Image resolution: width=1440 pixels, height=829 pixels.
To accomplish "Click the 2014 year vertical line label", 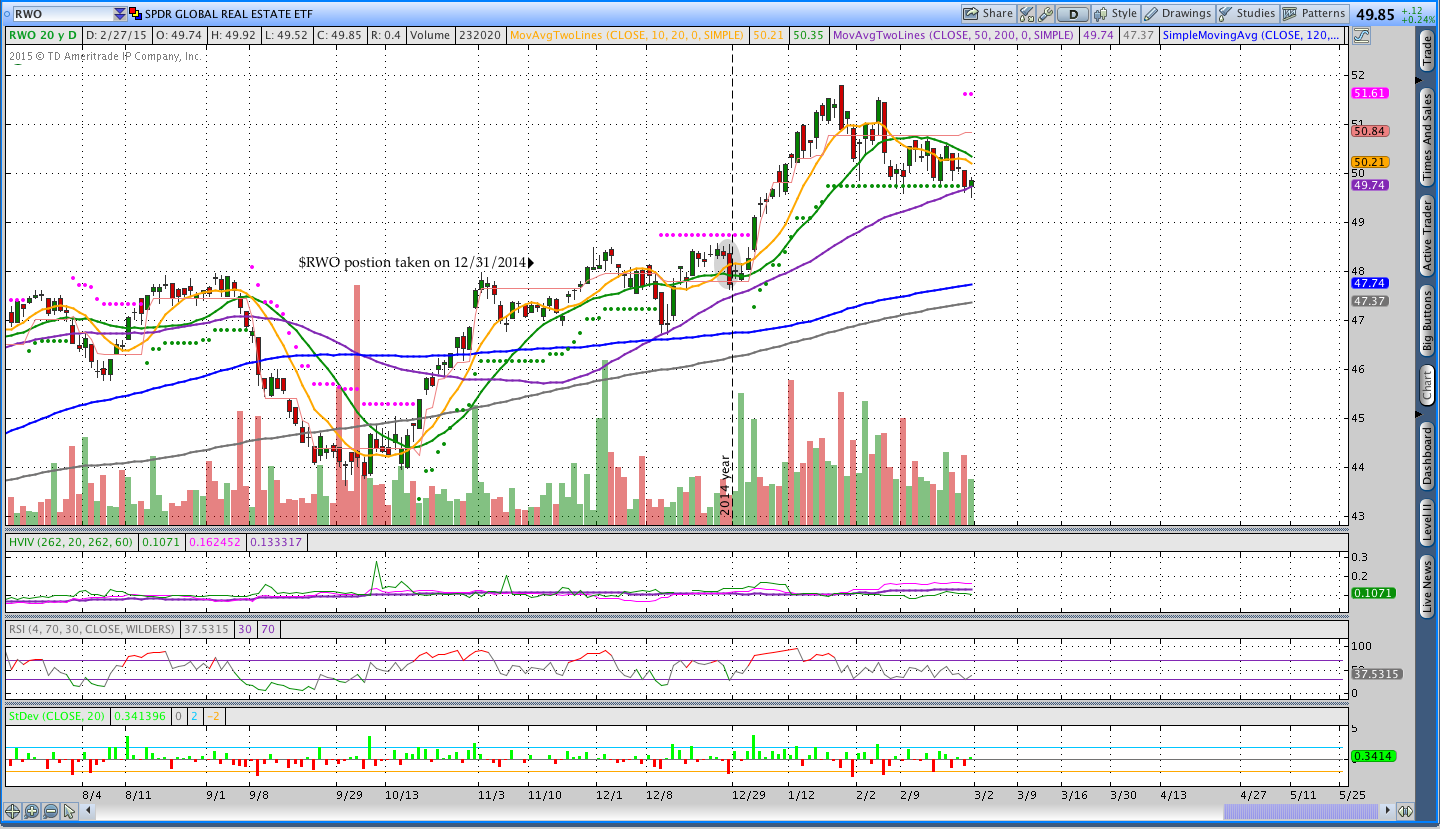I will [x=725, y=485].
